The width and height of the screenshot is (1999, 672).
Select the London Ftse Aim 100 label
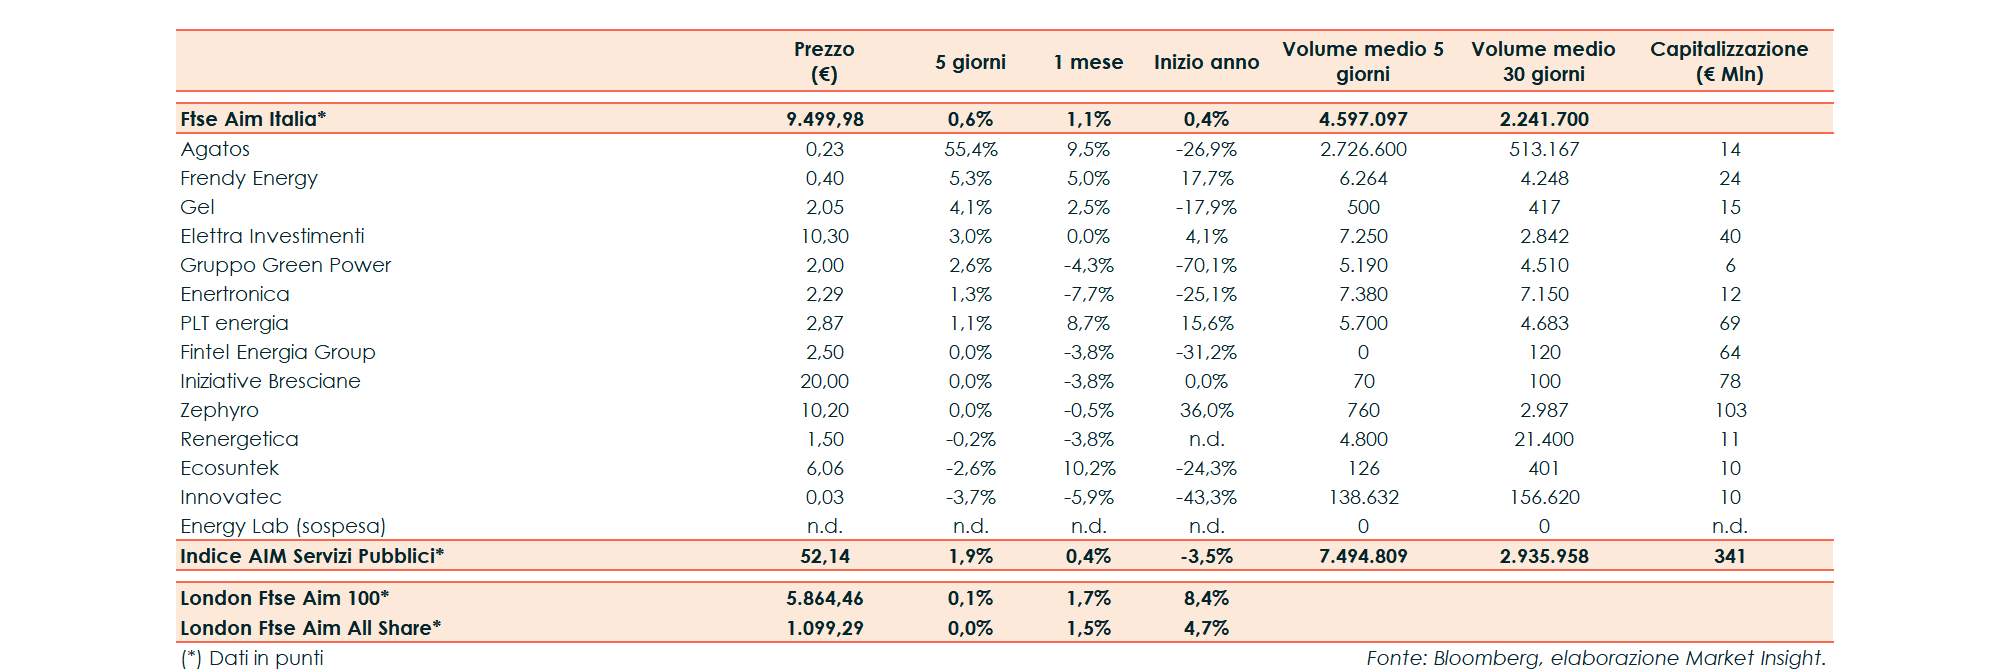[x=284, y=598]
